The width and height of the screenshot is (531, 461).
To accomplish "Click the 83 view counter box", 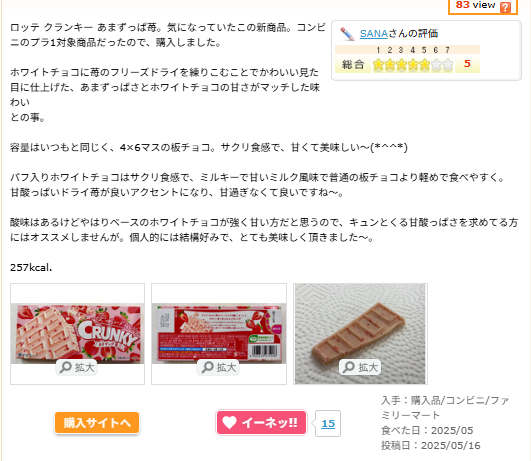I will (x=483, y=6).
